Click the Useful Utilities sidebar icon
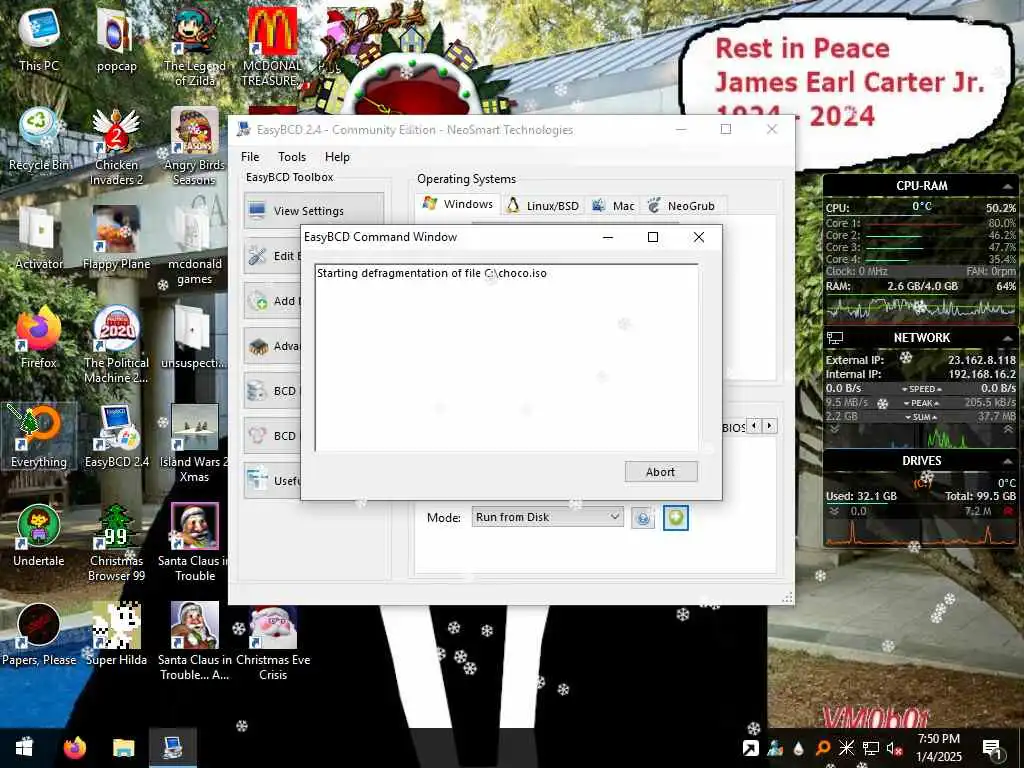Image resolution: width=1024 pixels, height=768 pixels. [x=258, y=479]
